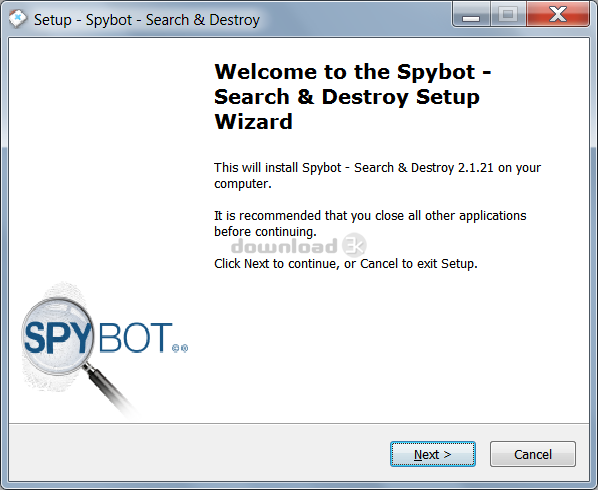Click the version 2.1.21 install text
This screenshot has width=598, height=490.
377,175
